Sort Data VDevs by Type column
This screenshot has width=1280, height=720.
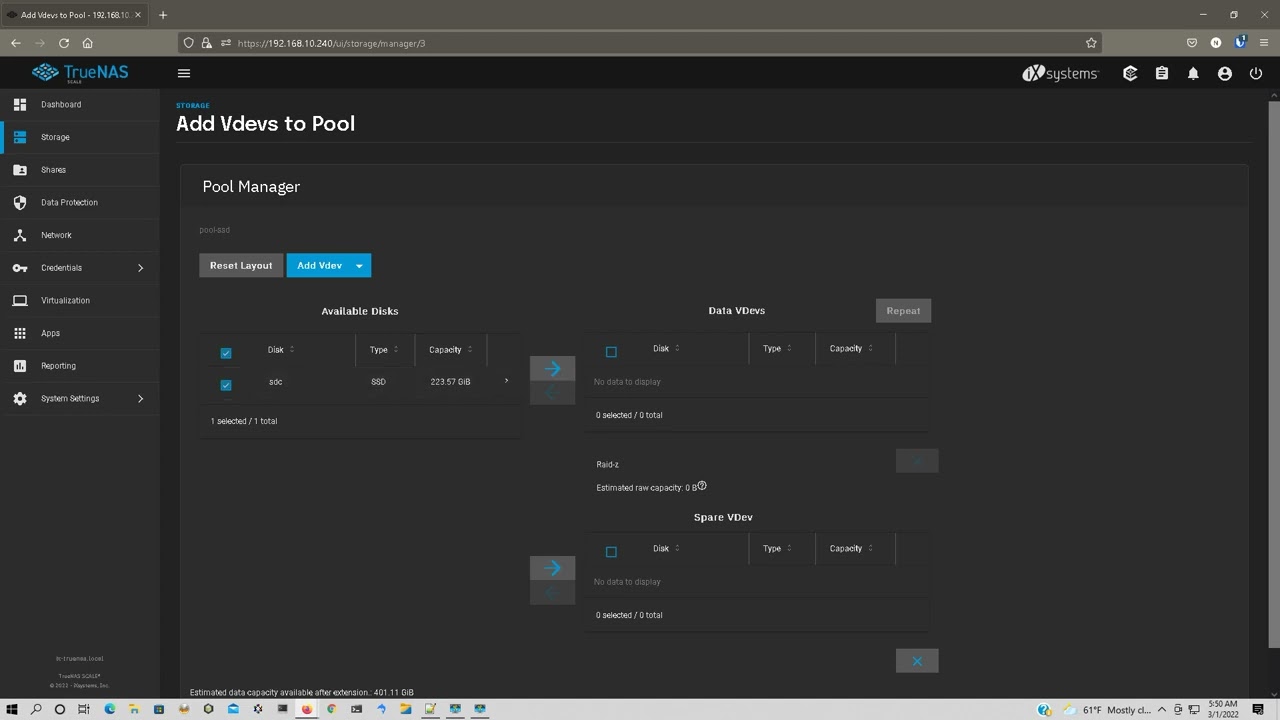(777, 348)
